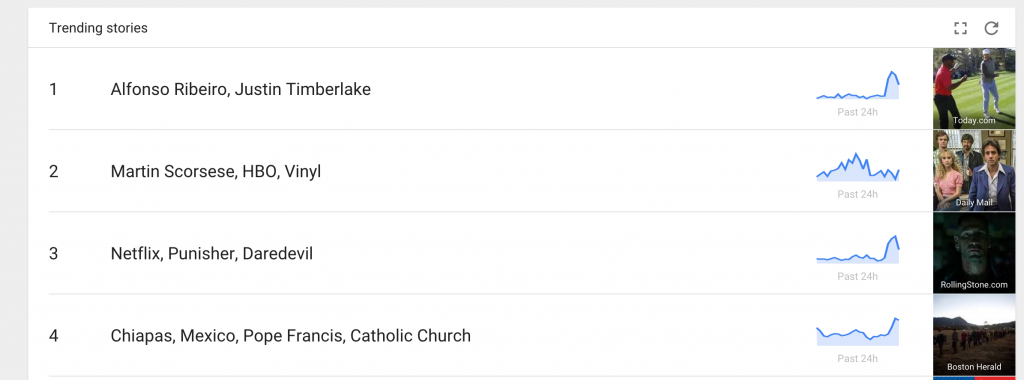The image size is (1024, 380).
Task: View trend sparkline for Pope Francis story
Action: pos(857,332)
